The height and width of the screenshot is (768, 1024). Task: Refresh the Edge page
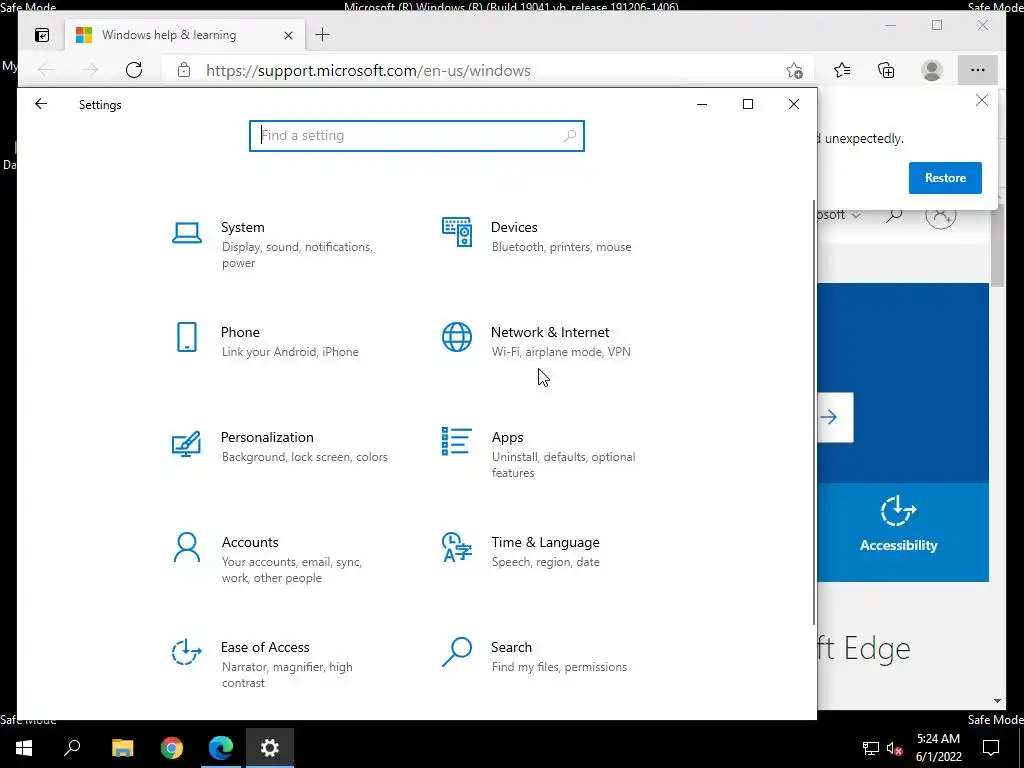click(x=134, y=70)
